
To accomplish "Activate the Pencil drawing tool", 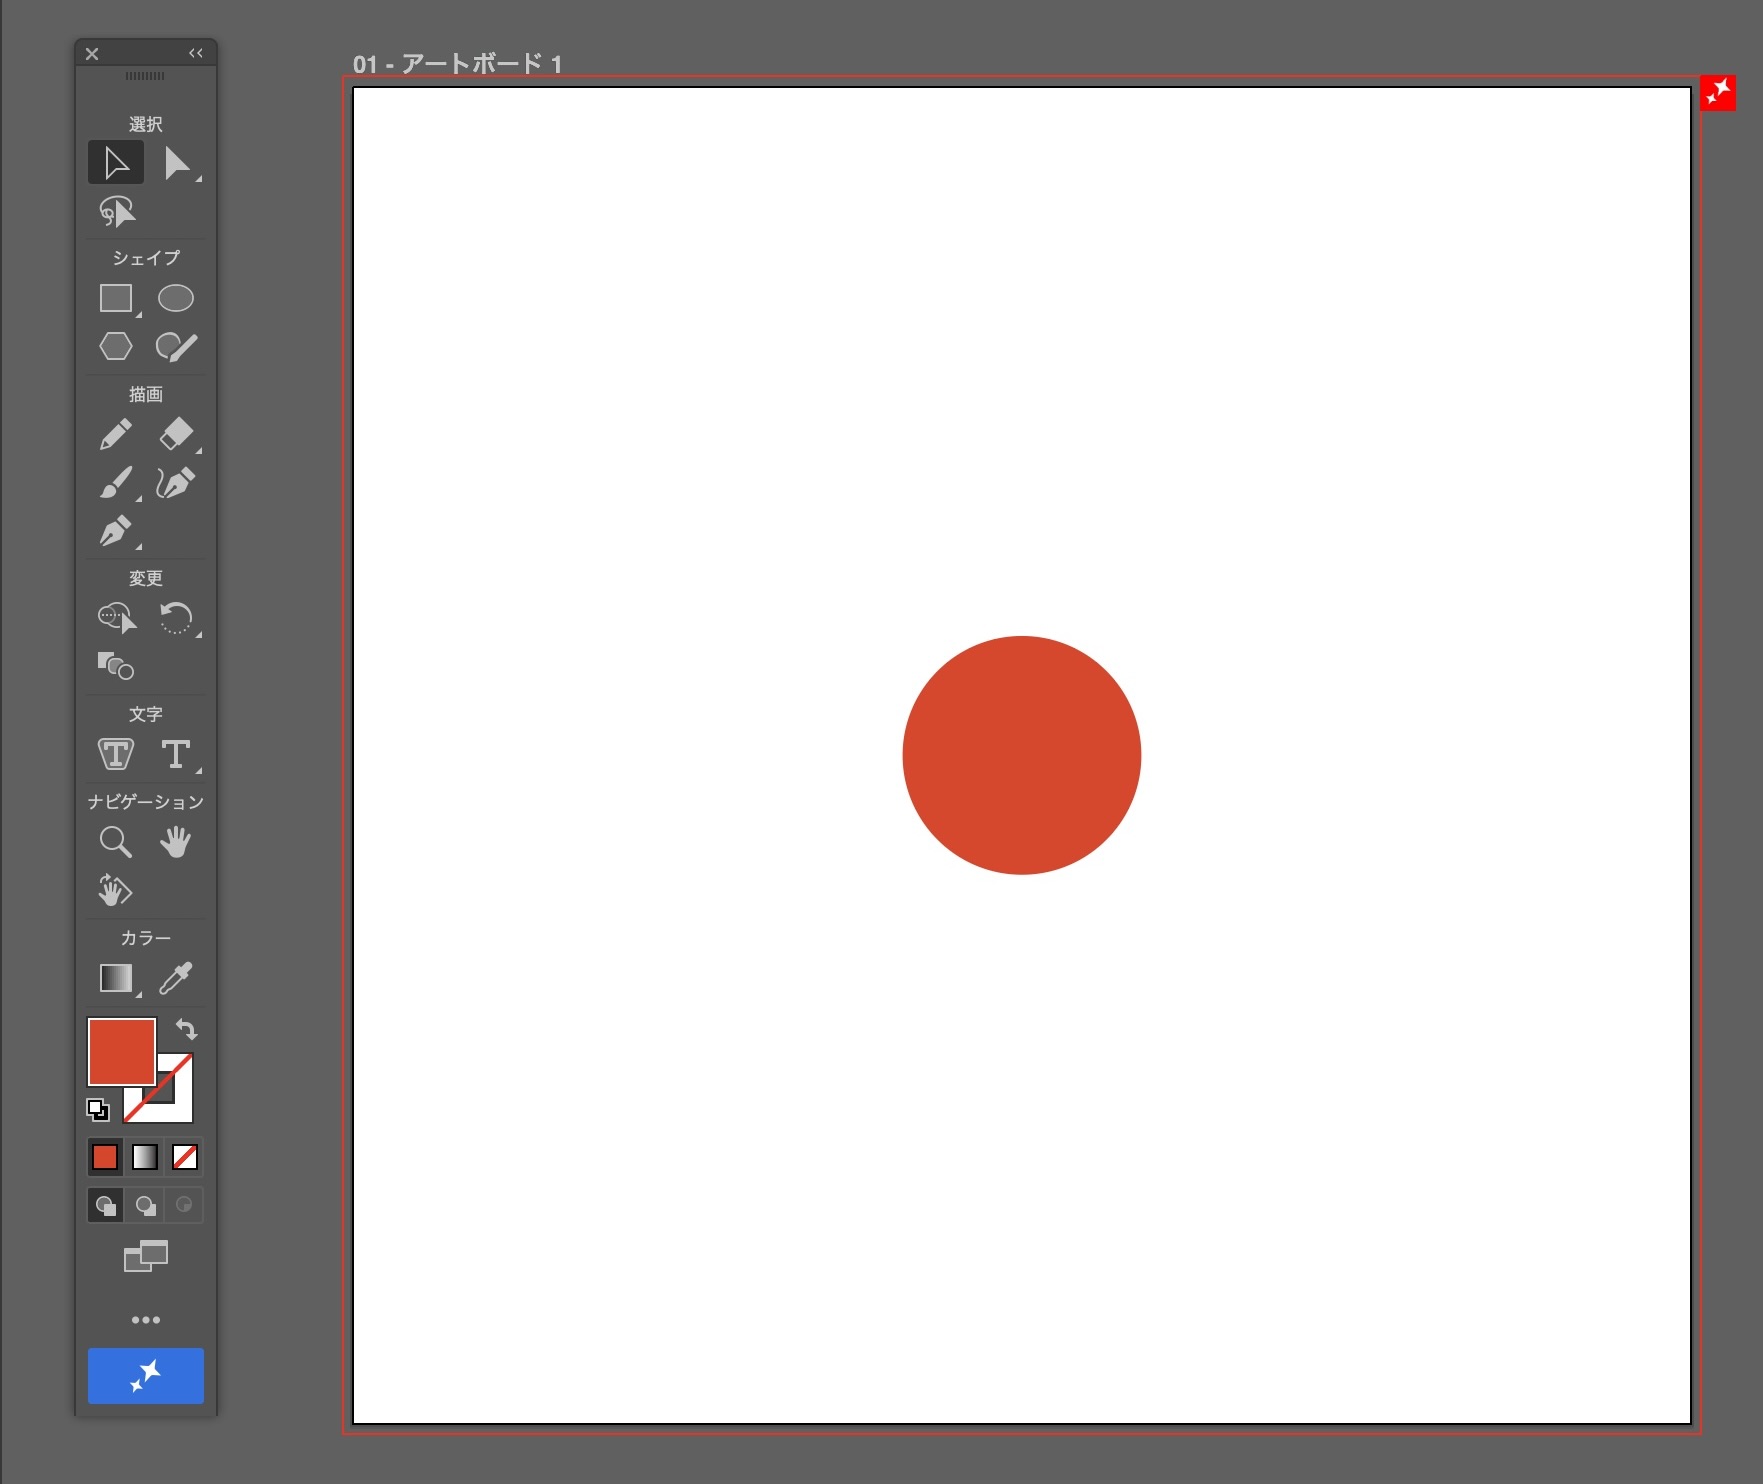I will pyautogui.click(x=116, y=435).
